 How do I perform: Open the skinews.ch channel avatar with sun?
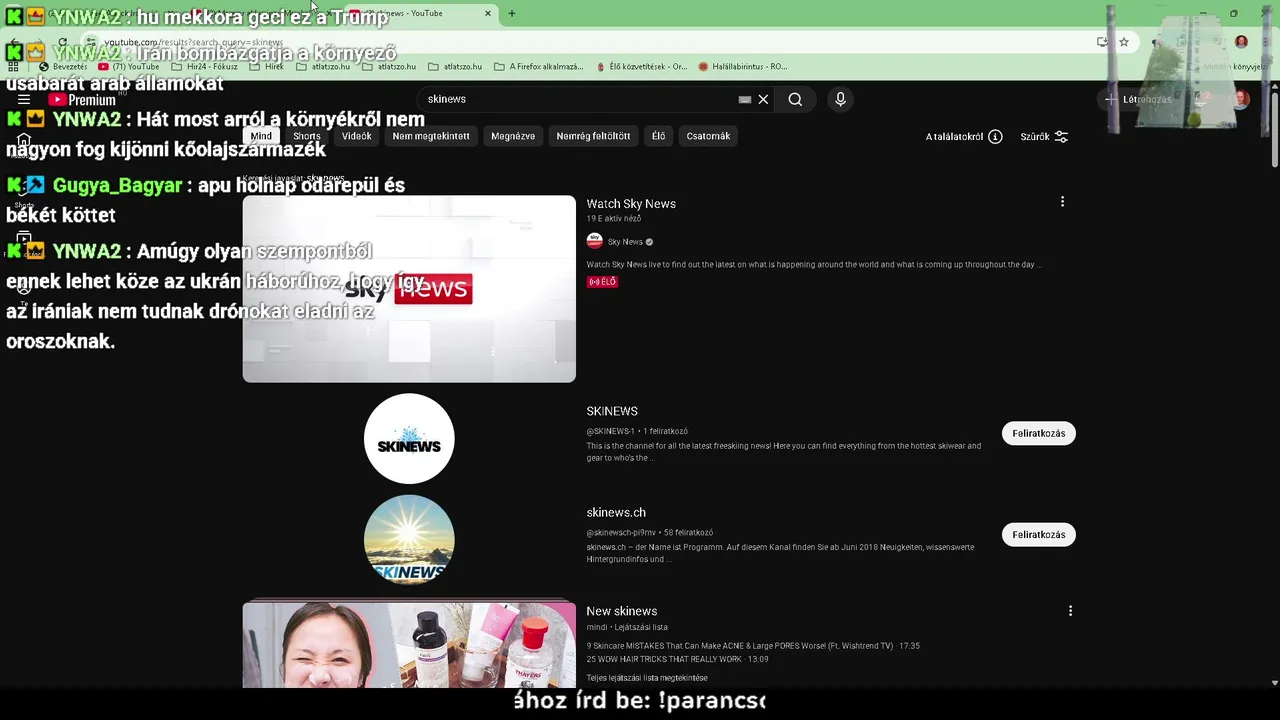click(x=409, y=539)
